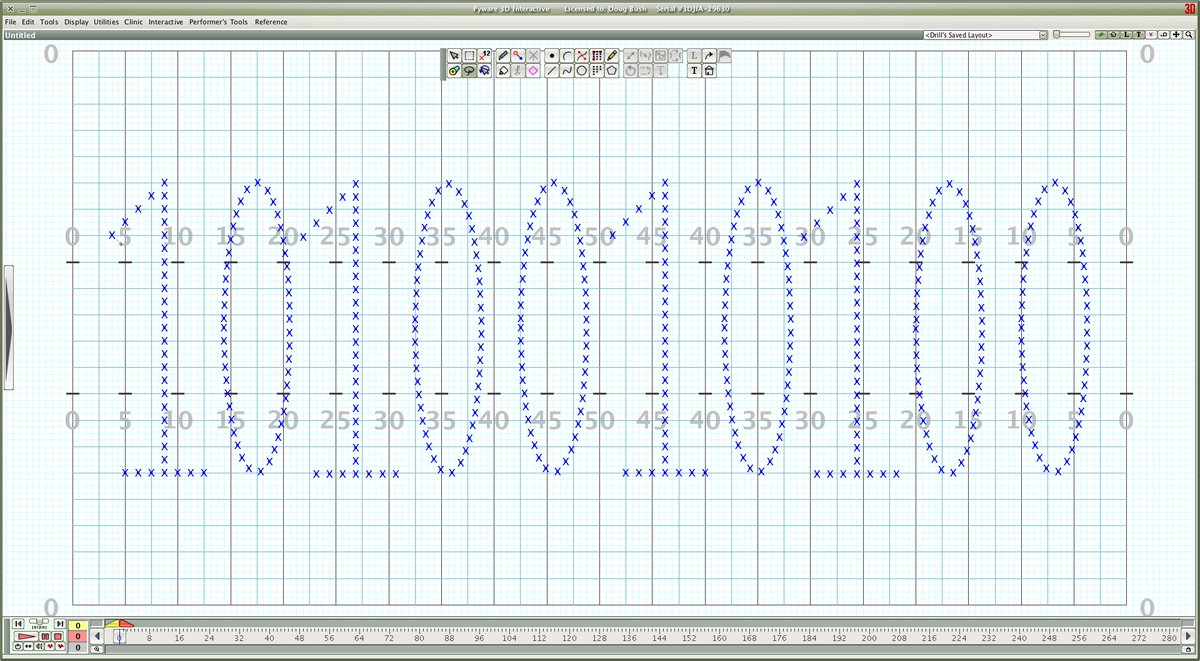Open the Edit menu
The width and height of the screenshot is (1200, 661).
click(28, 22)
